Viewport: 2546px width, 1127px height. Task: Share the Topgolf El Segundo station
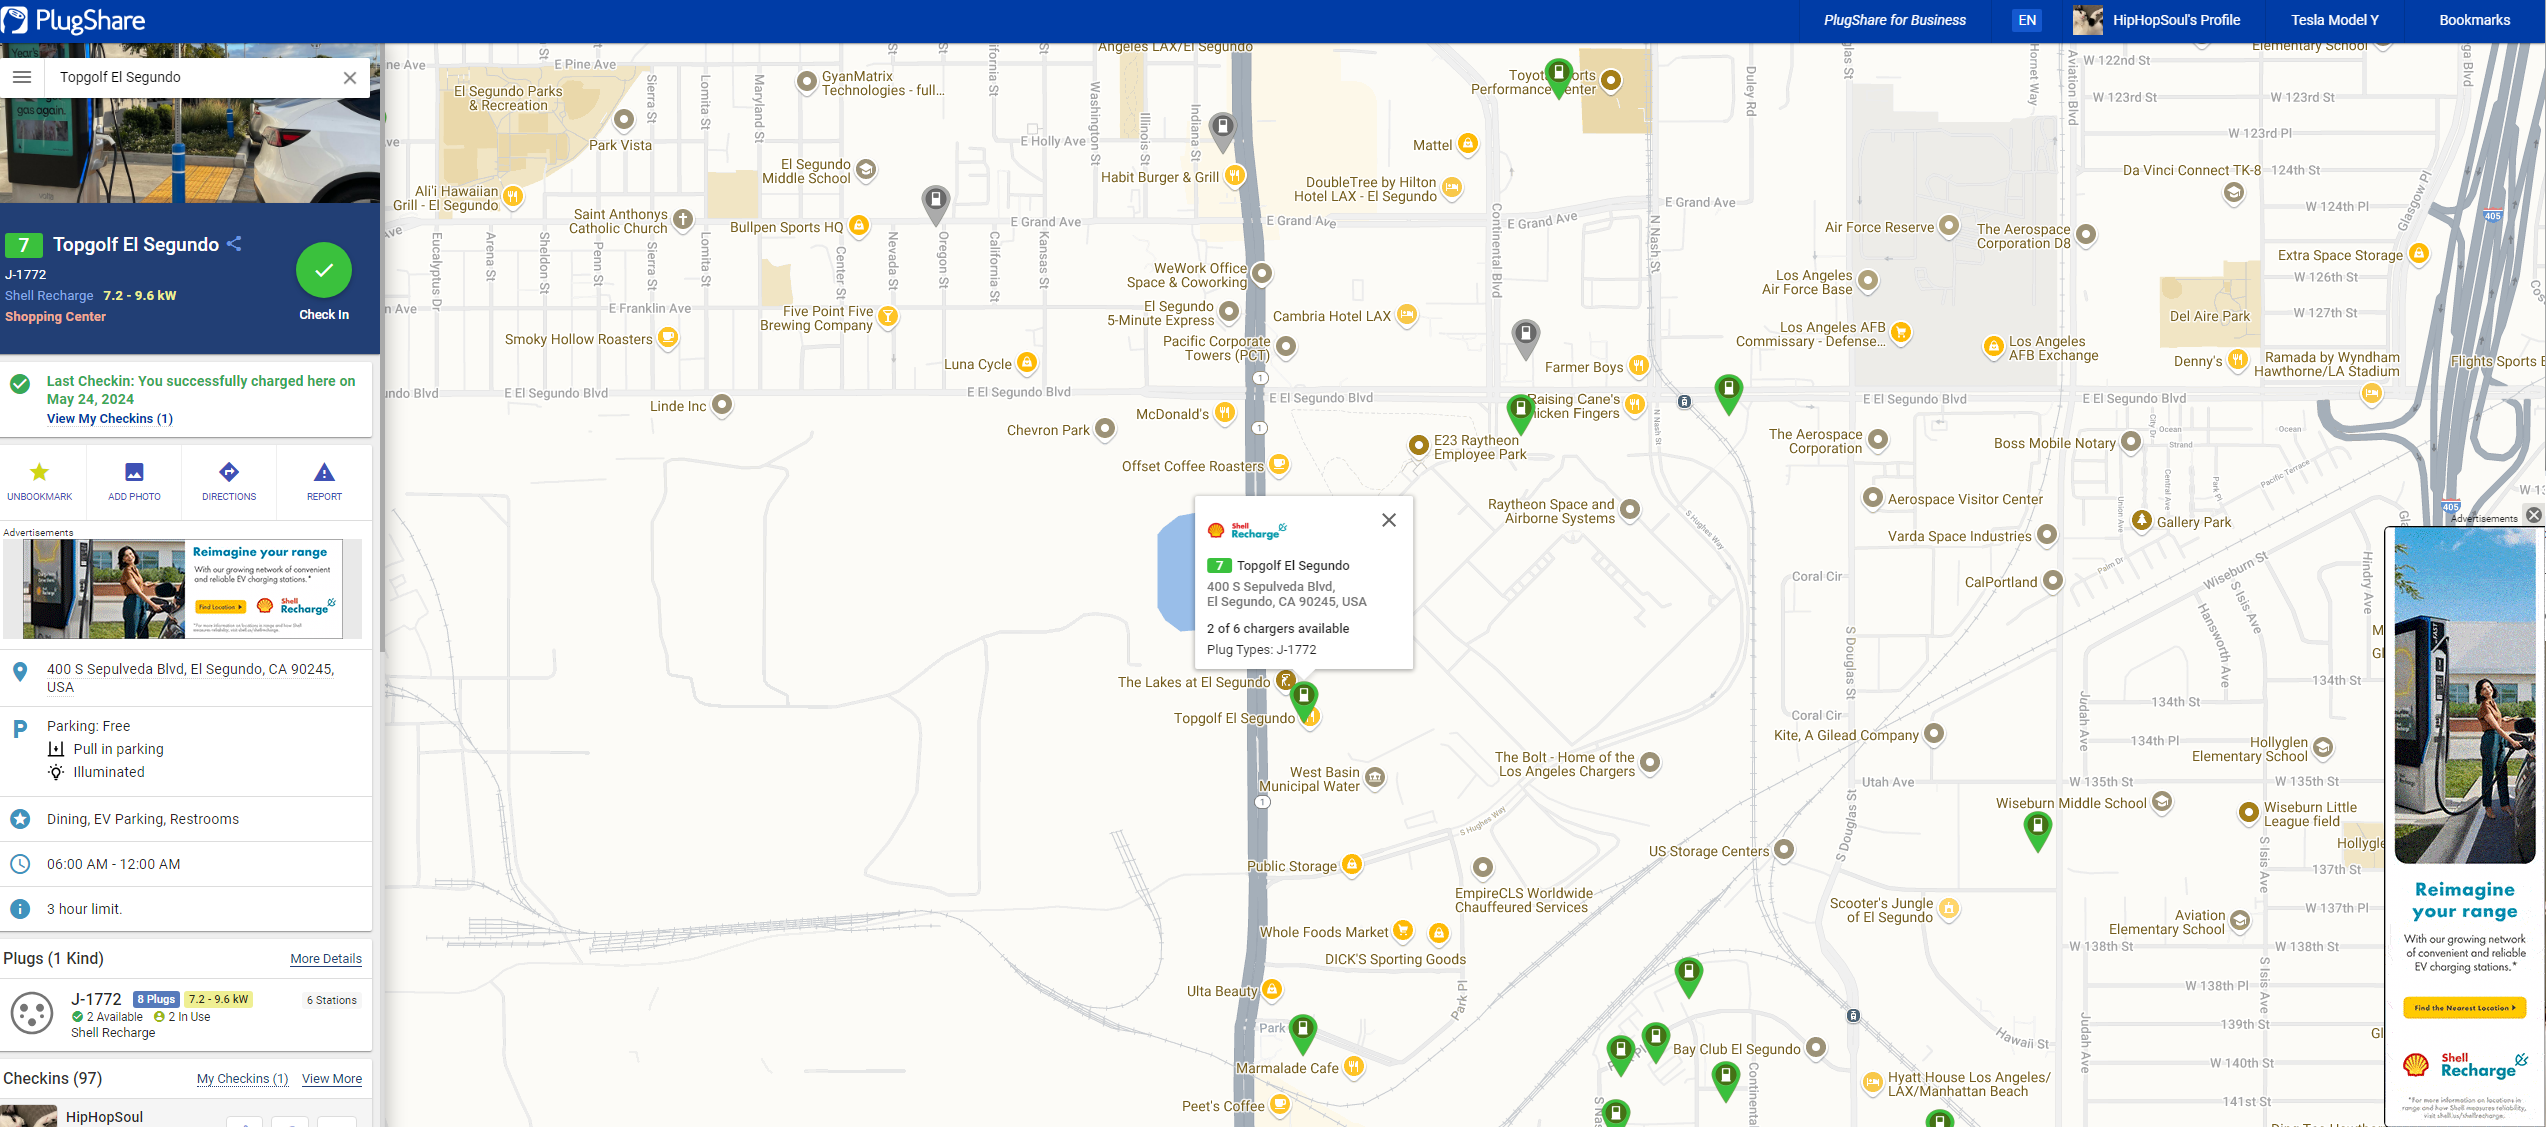click(x=234, y=244)
